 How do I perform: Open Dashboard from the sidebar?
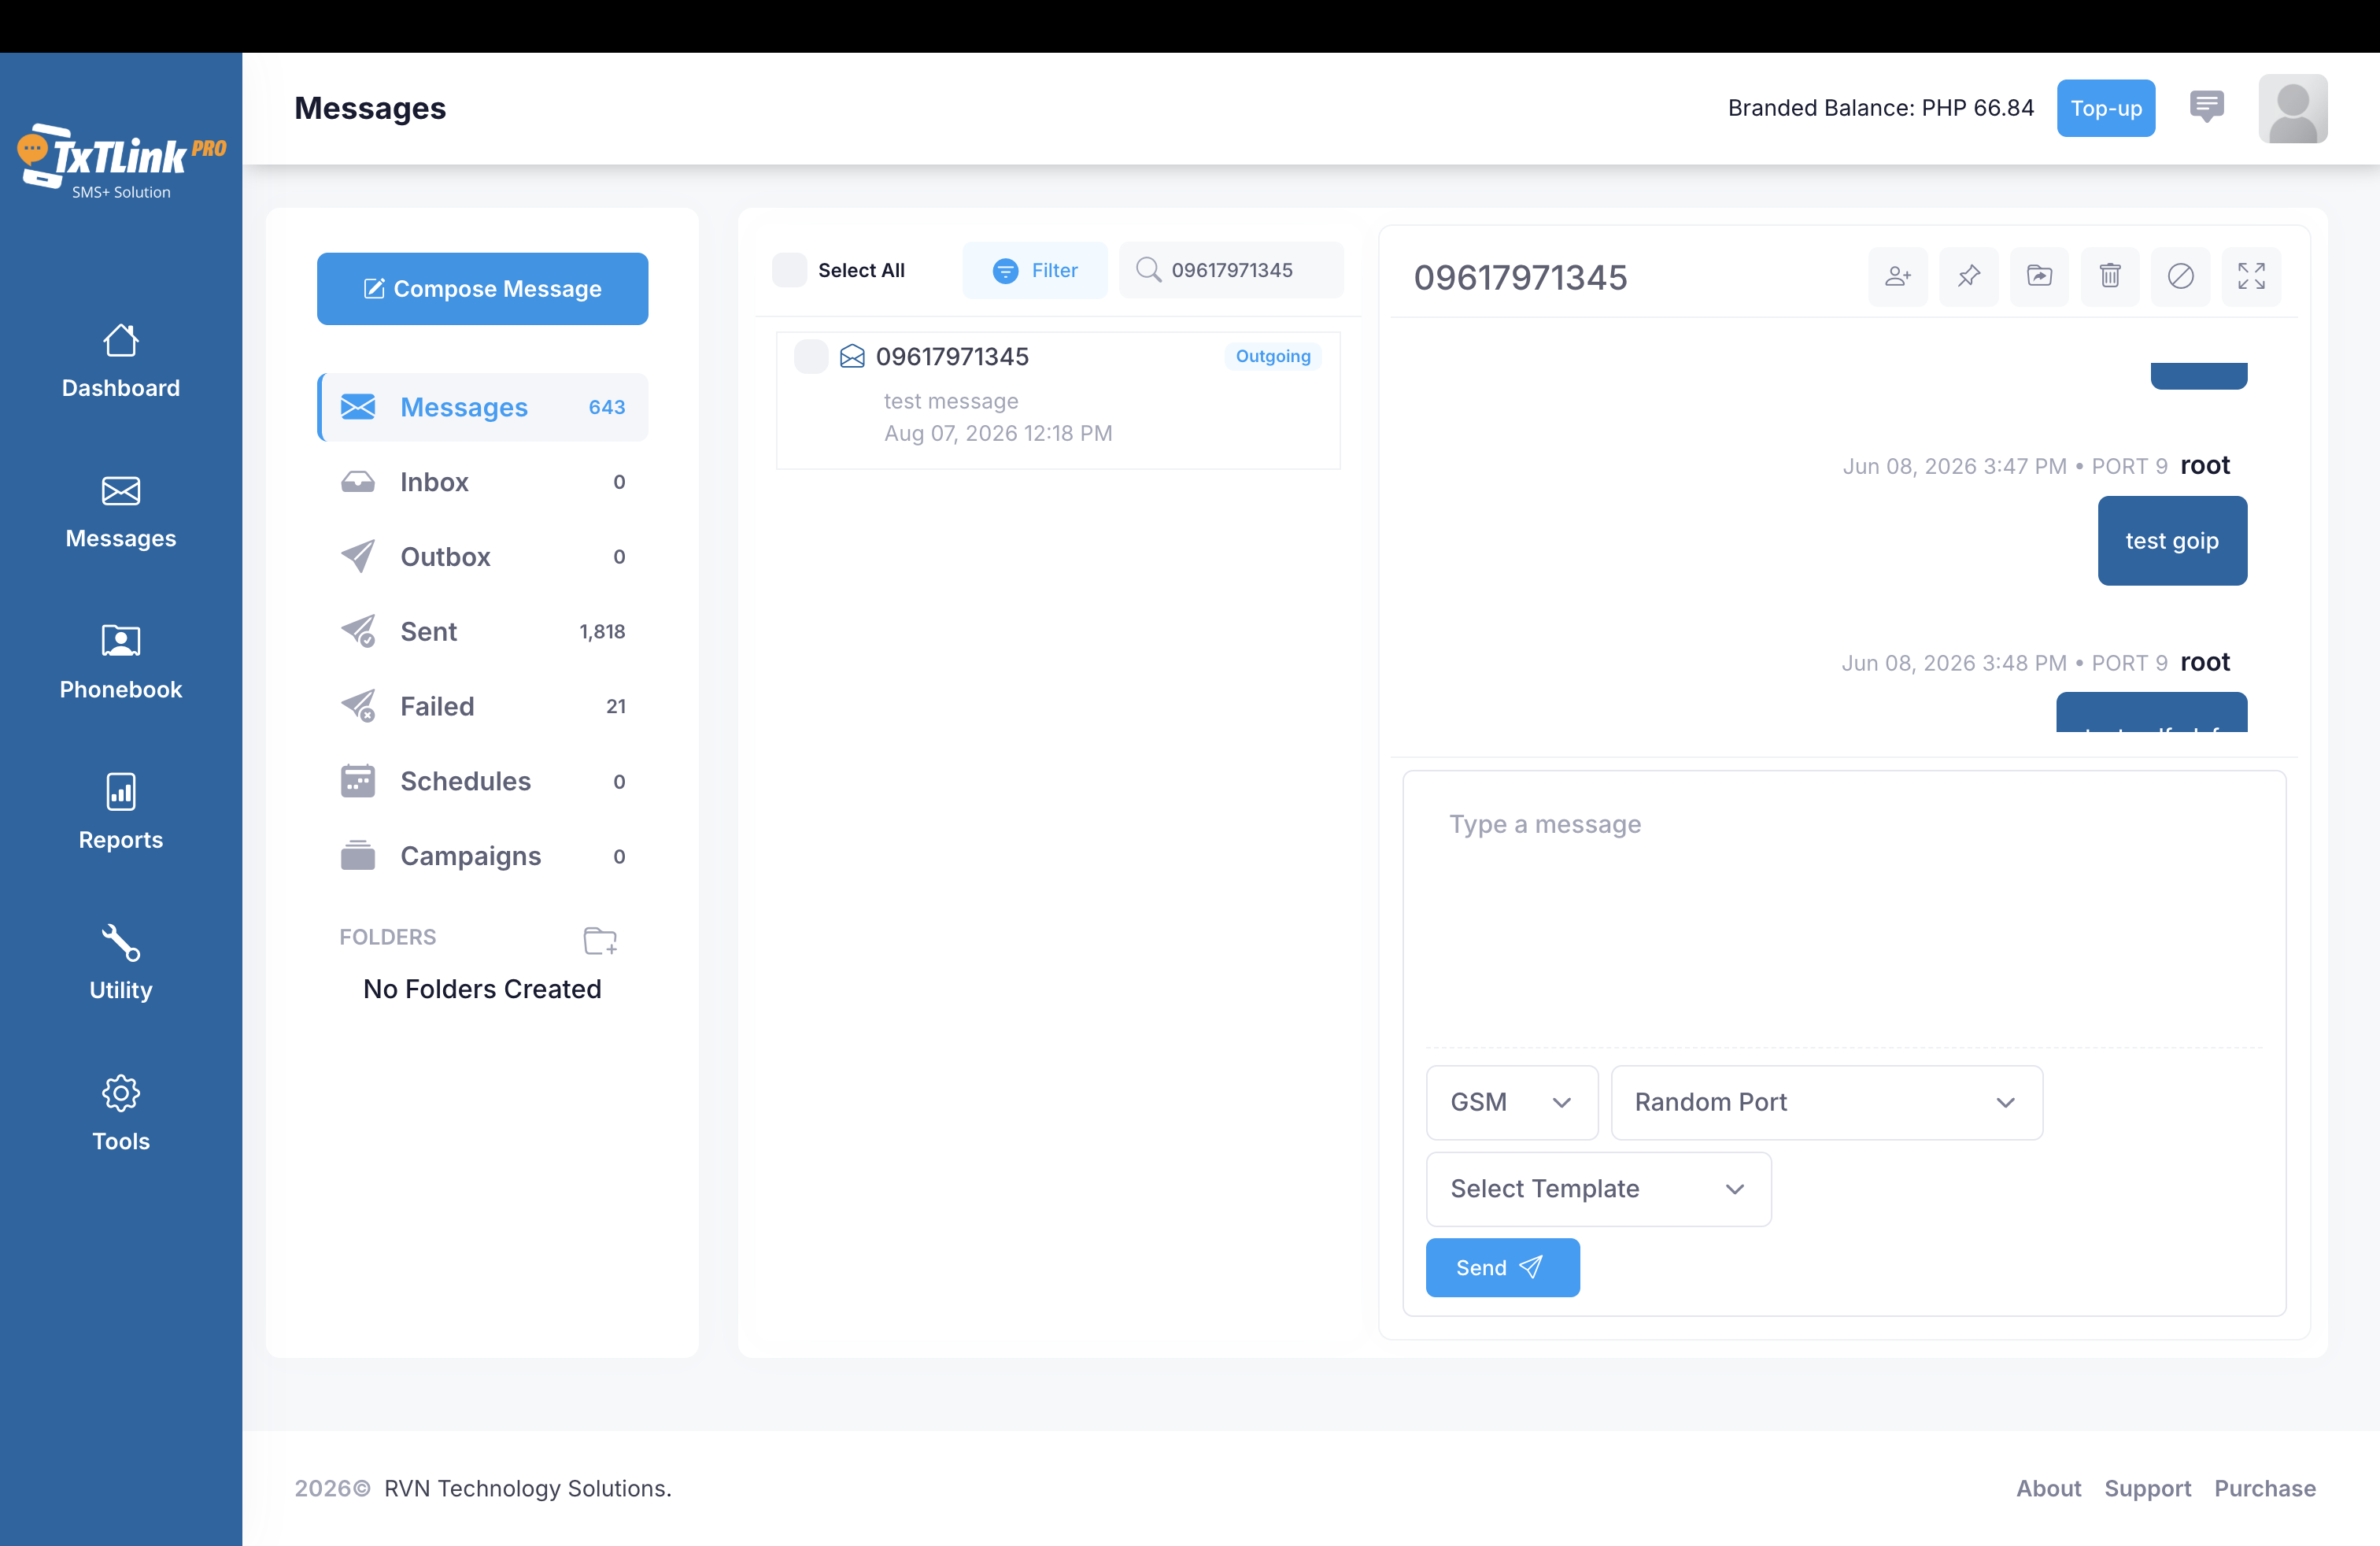(121, 362)
